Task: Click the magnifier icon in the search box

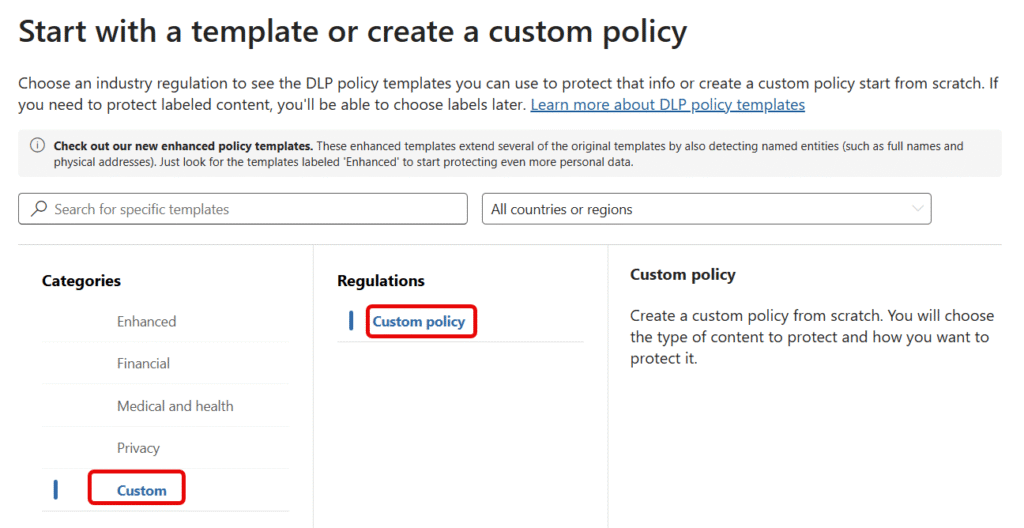Action: (39, 208)
